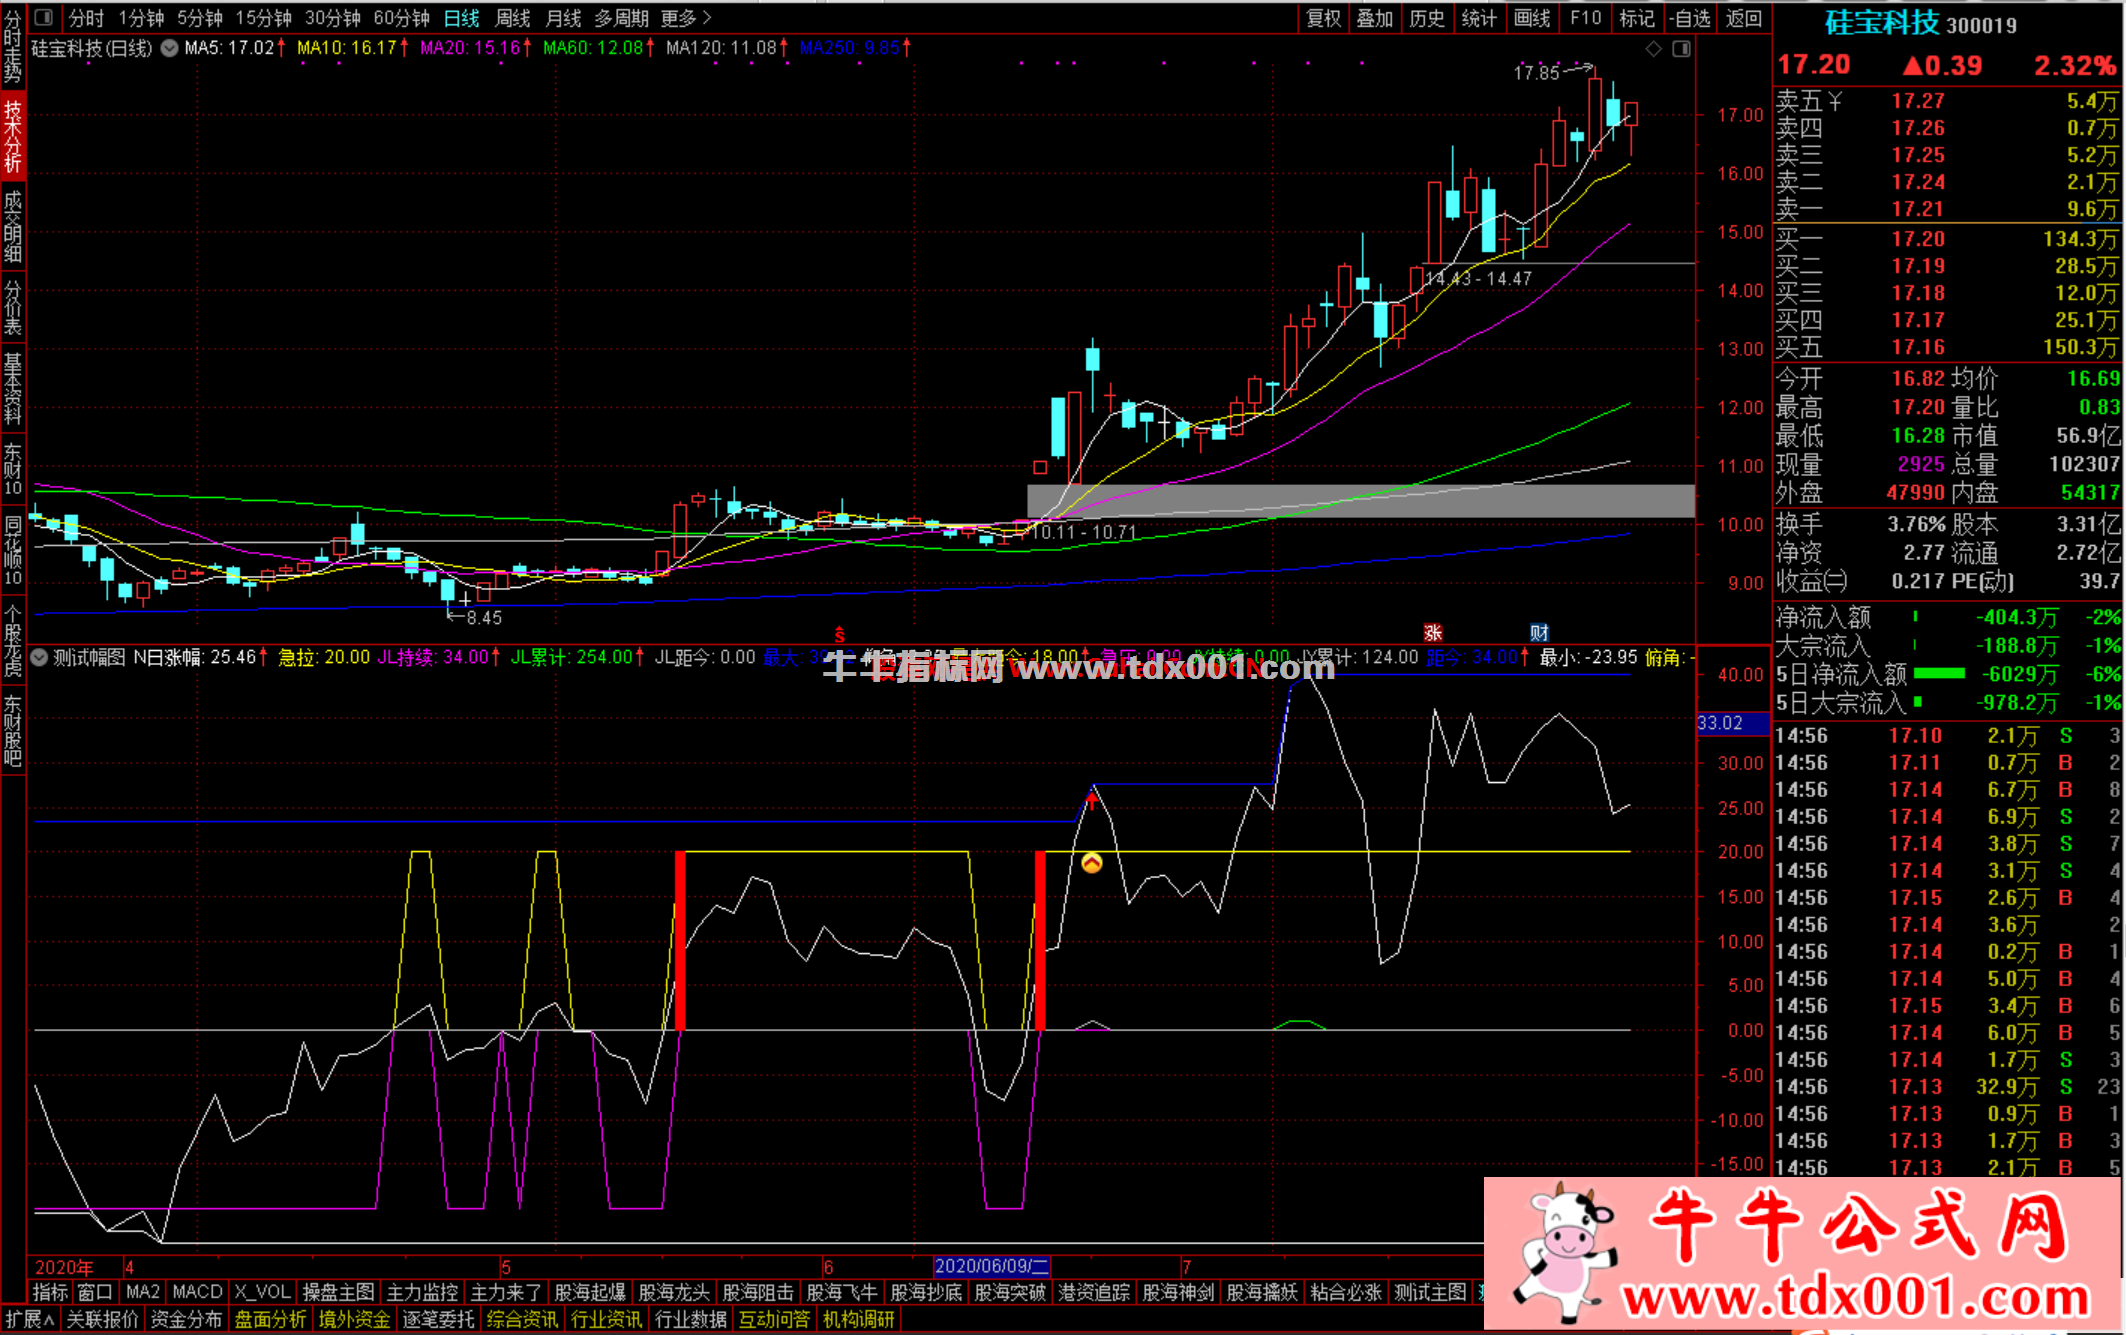Select the 主力来了 indicator tab
2126x1335 pixels.
coord(506,1292)
